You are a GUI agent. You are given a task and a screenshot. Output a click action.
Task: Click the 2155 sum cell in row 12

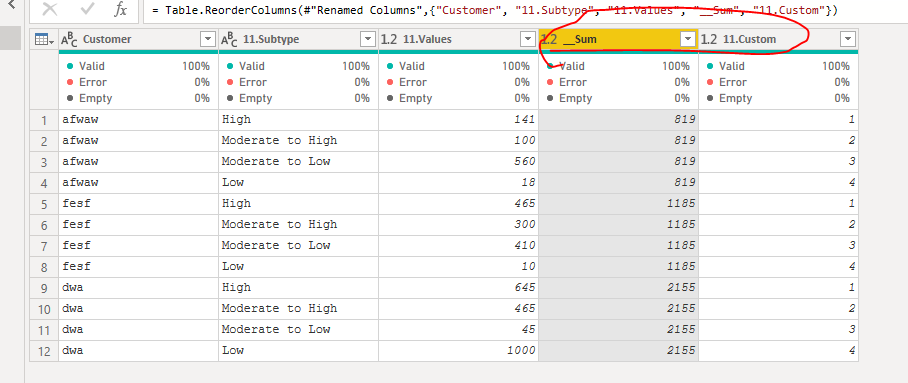(618, 351)
